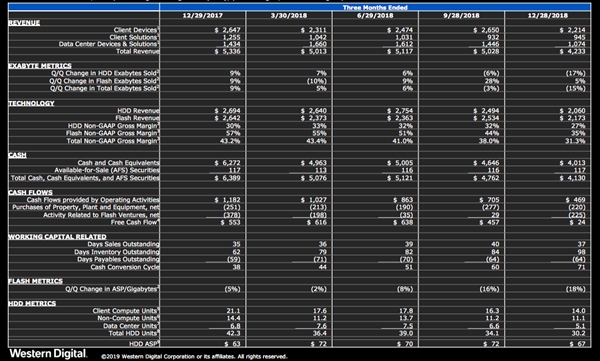Click HDD Revenue value "$ 2,754"

click(x=400, y=111)
